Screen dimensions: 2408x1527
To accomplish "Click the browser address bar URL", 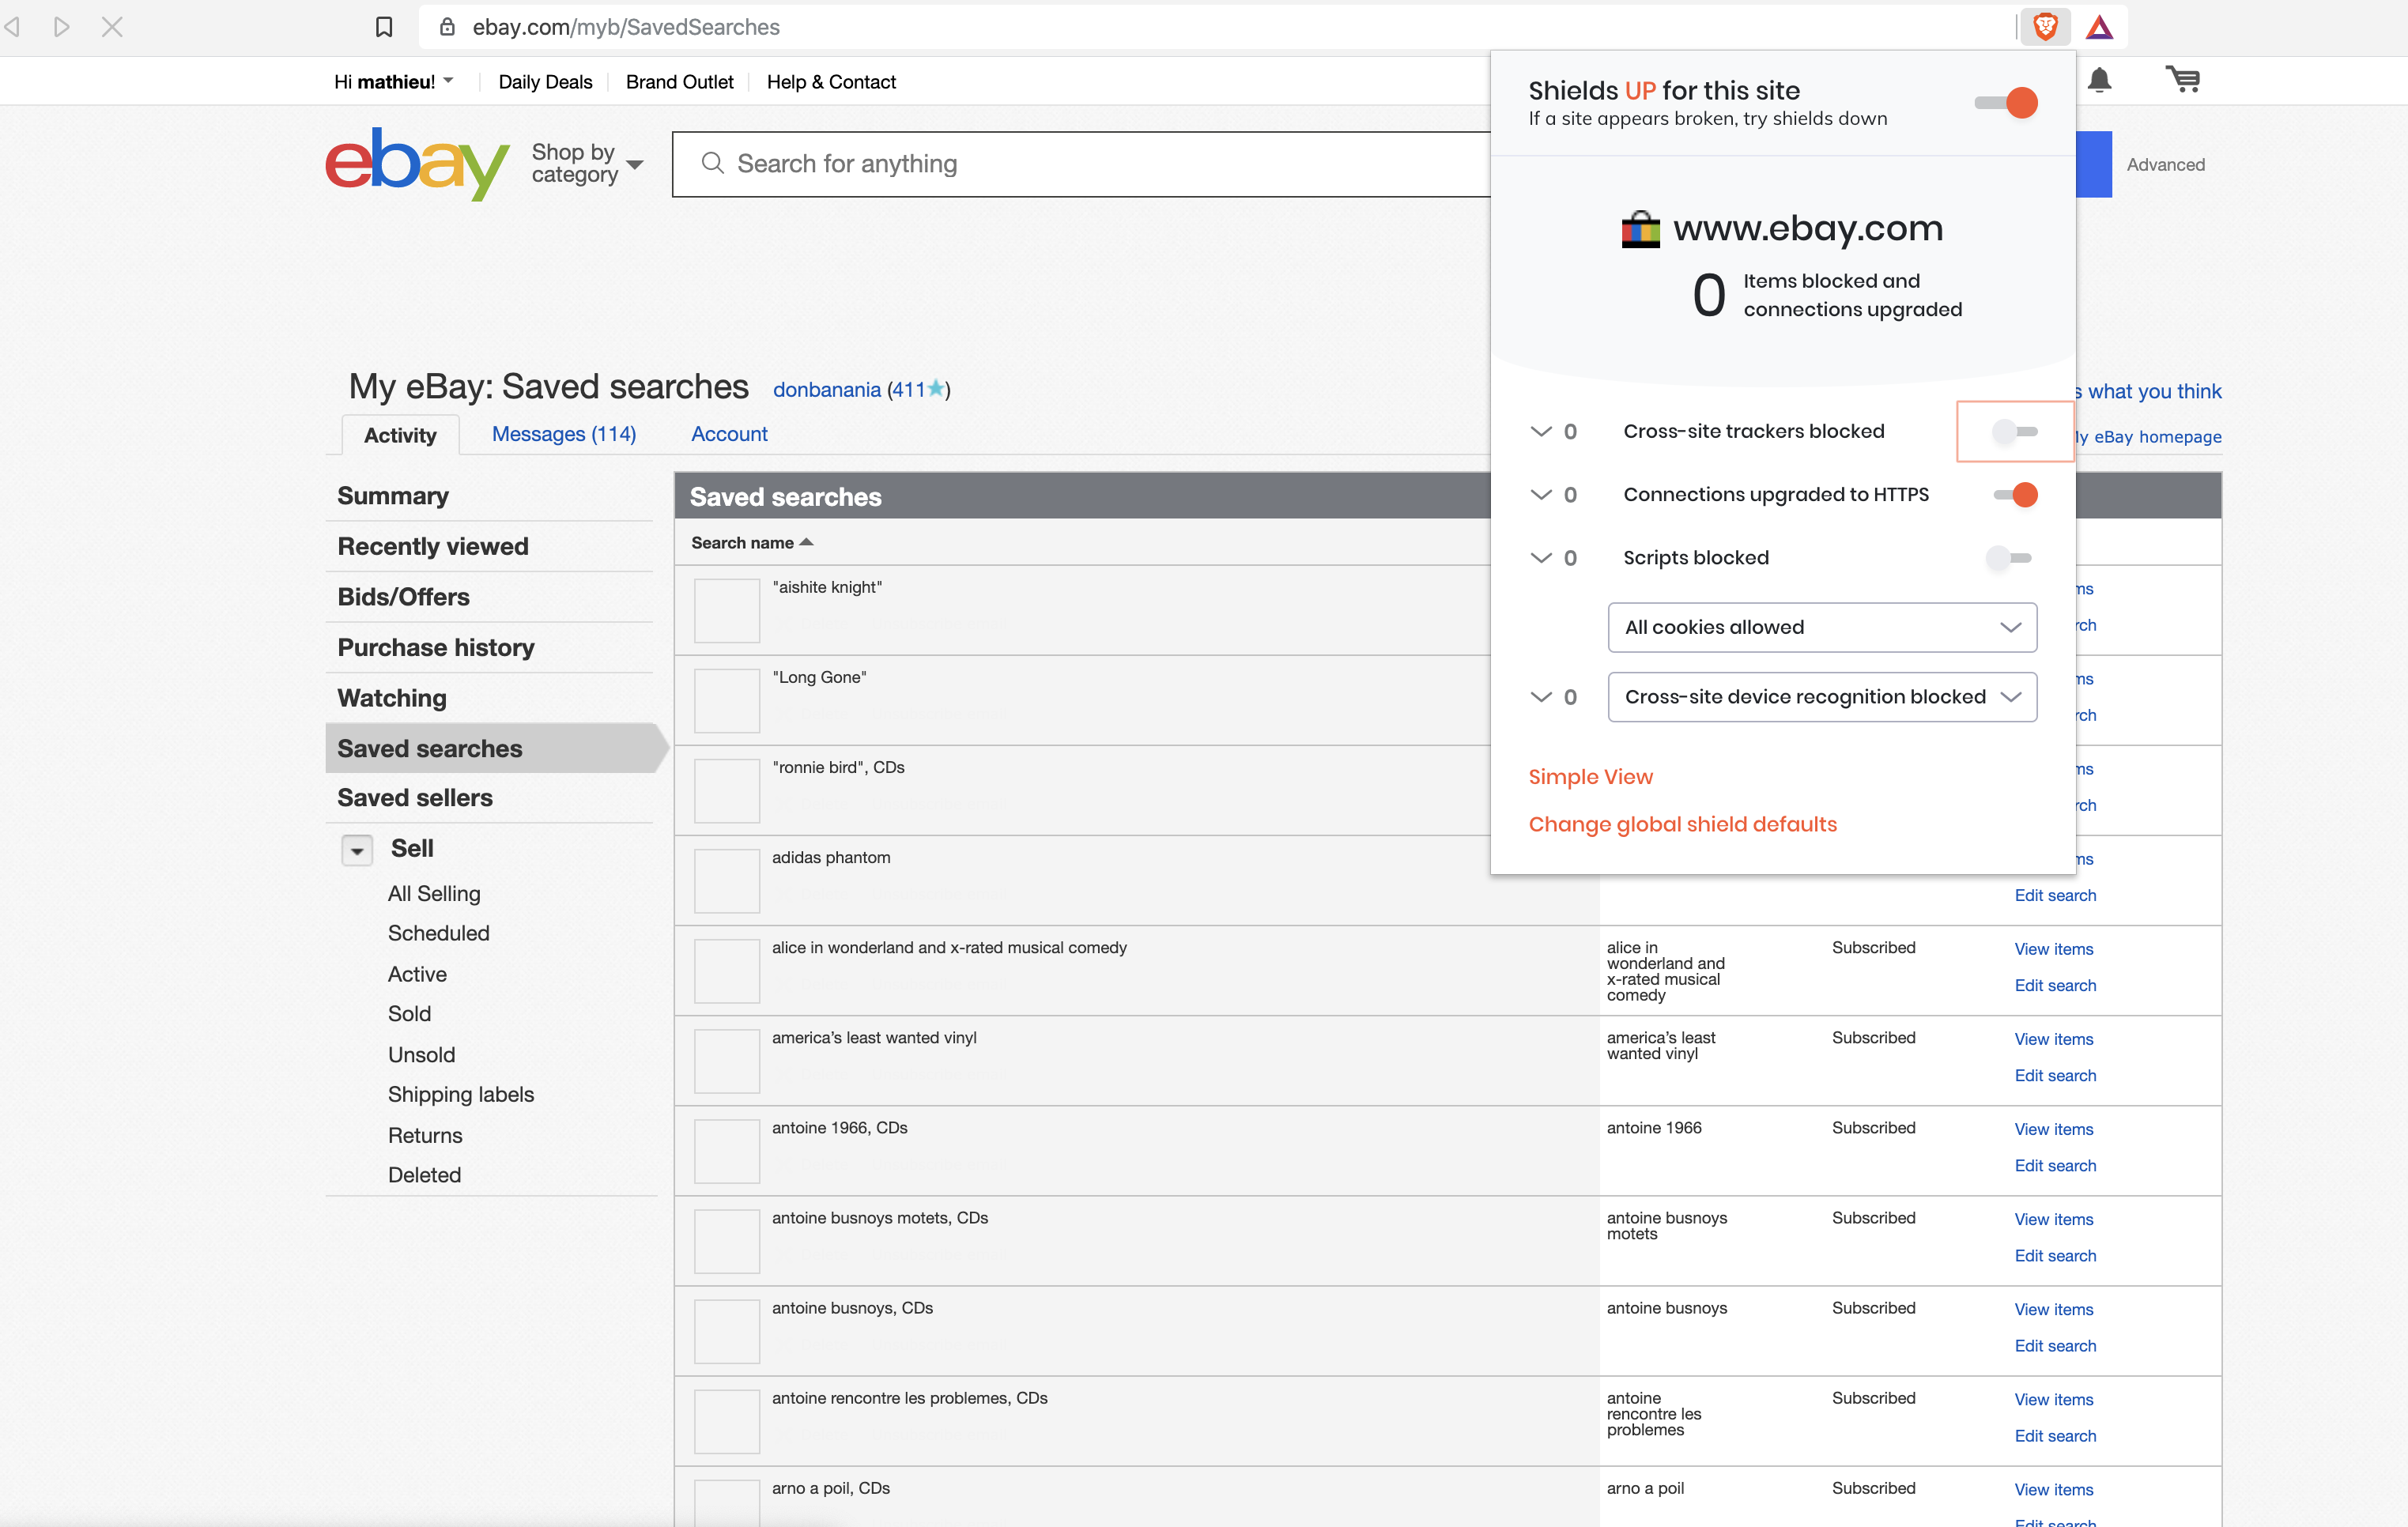I will pos(626,27).
